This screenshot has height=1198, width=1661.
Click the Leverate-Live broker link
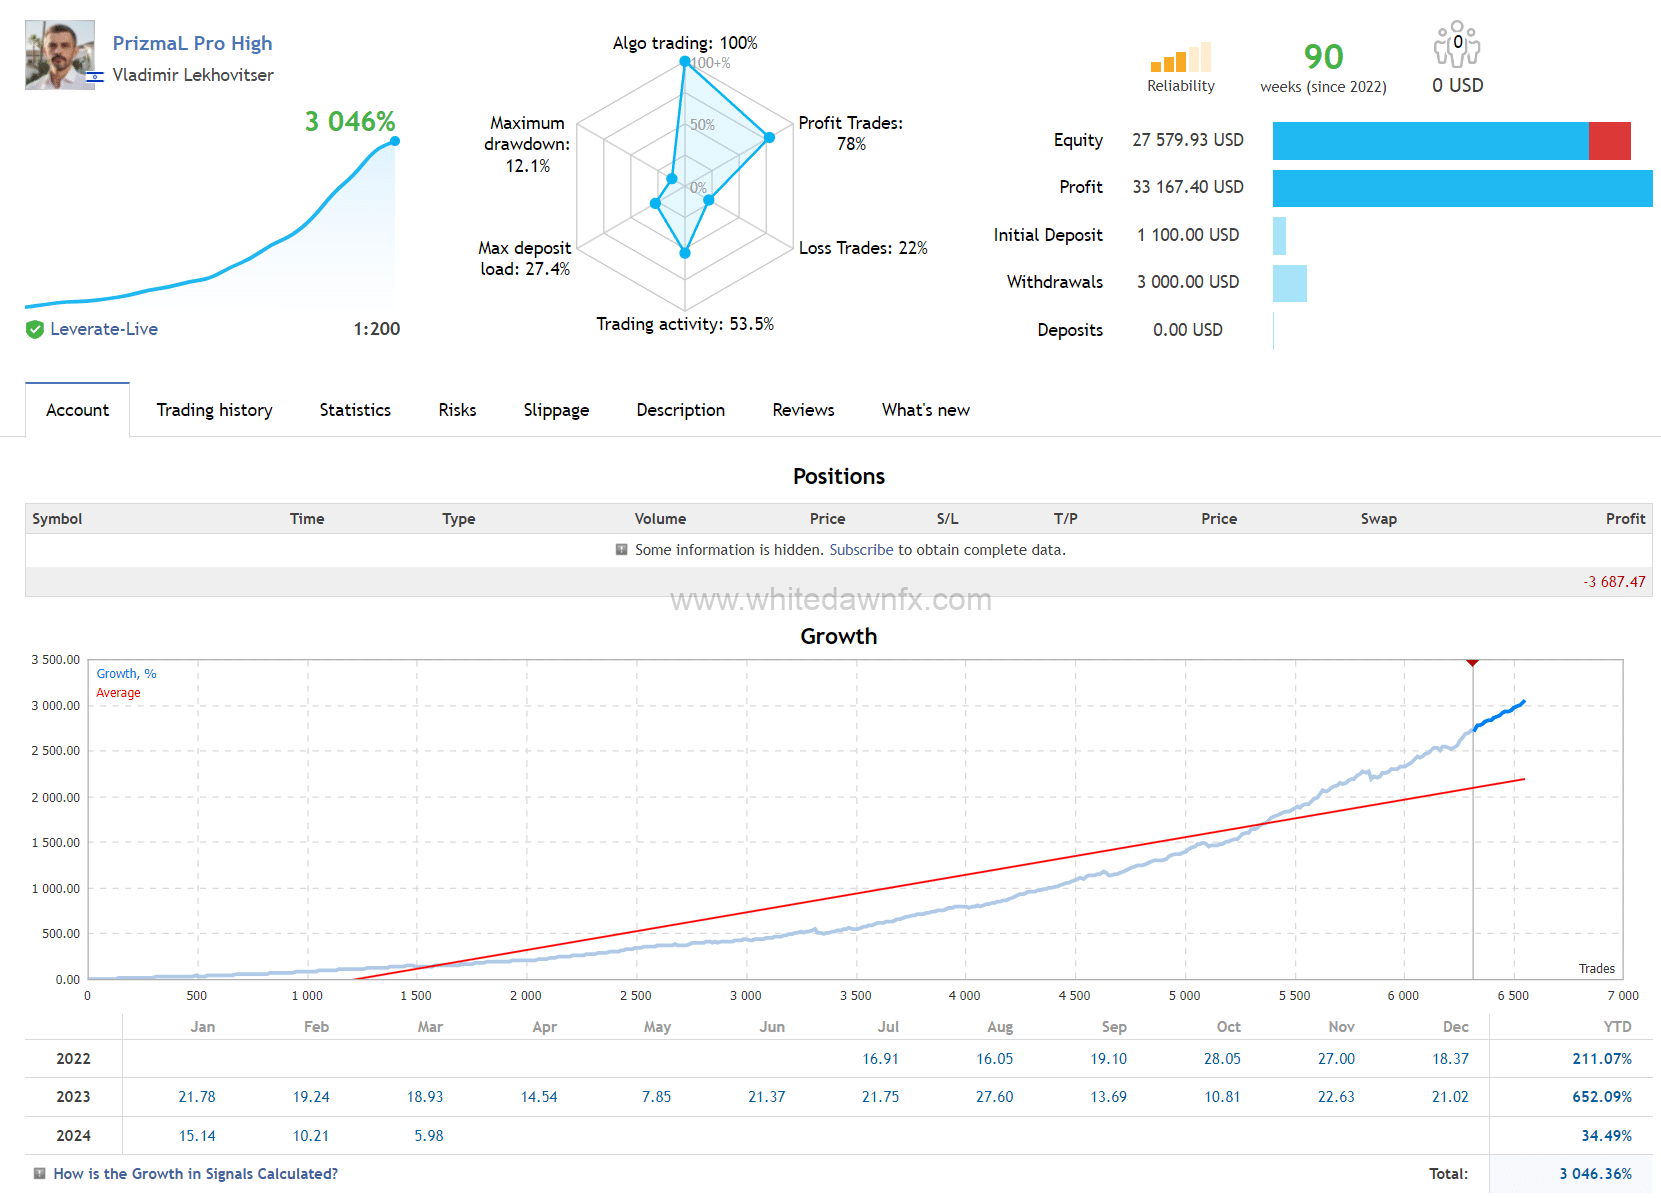click(104, 330)
